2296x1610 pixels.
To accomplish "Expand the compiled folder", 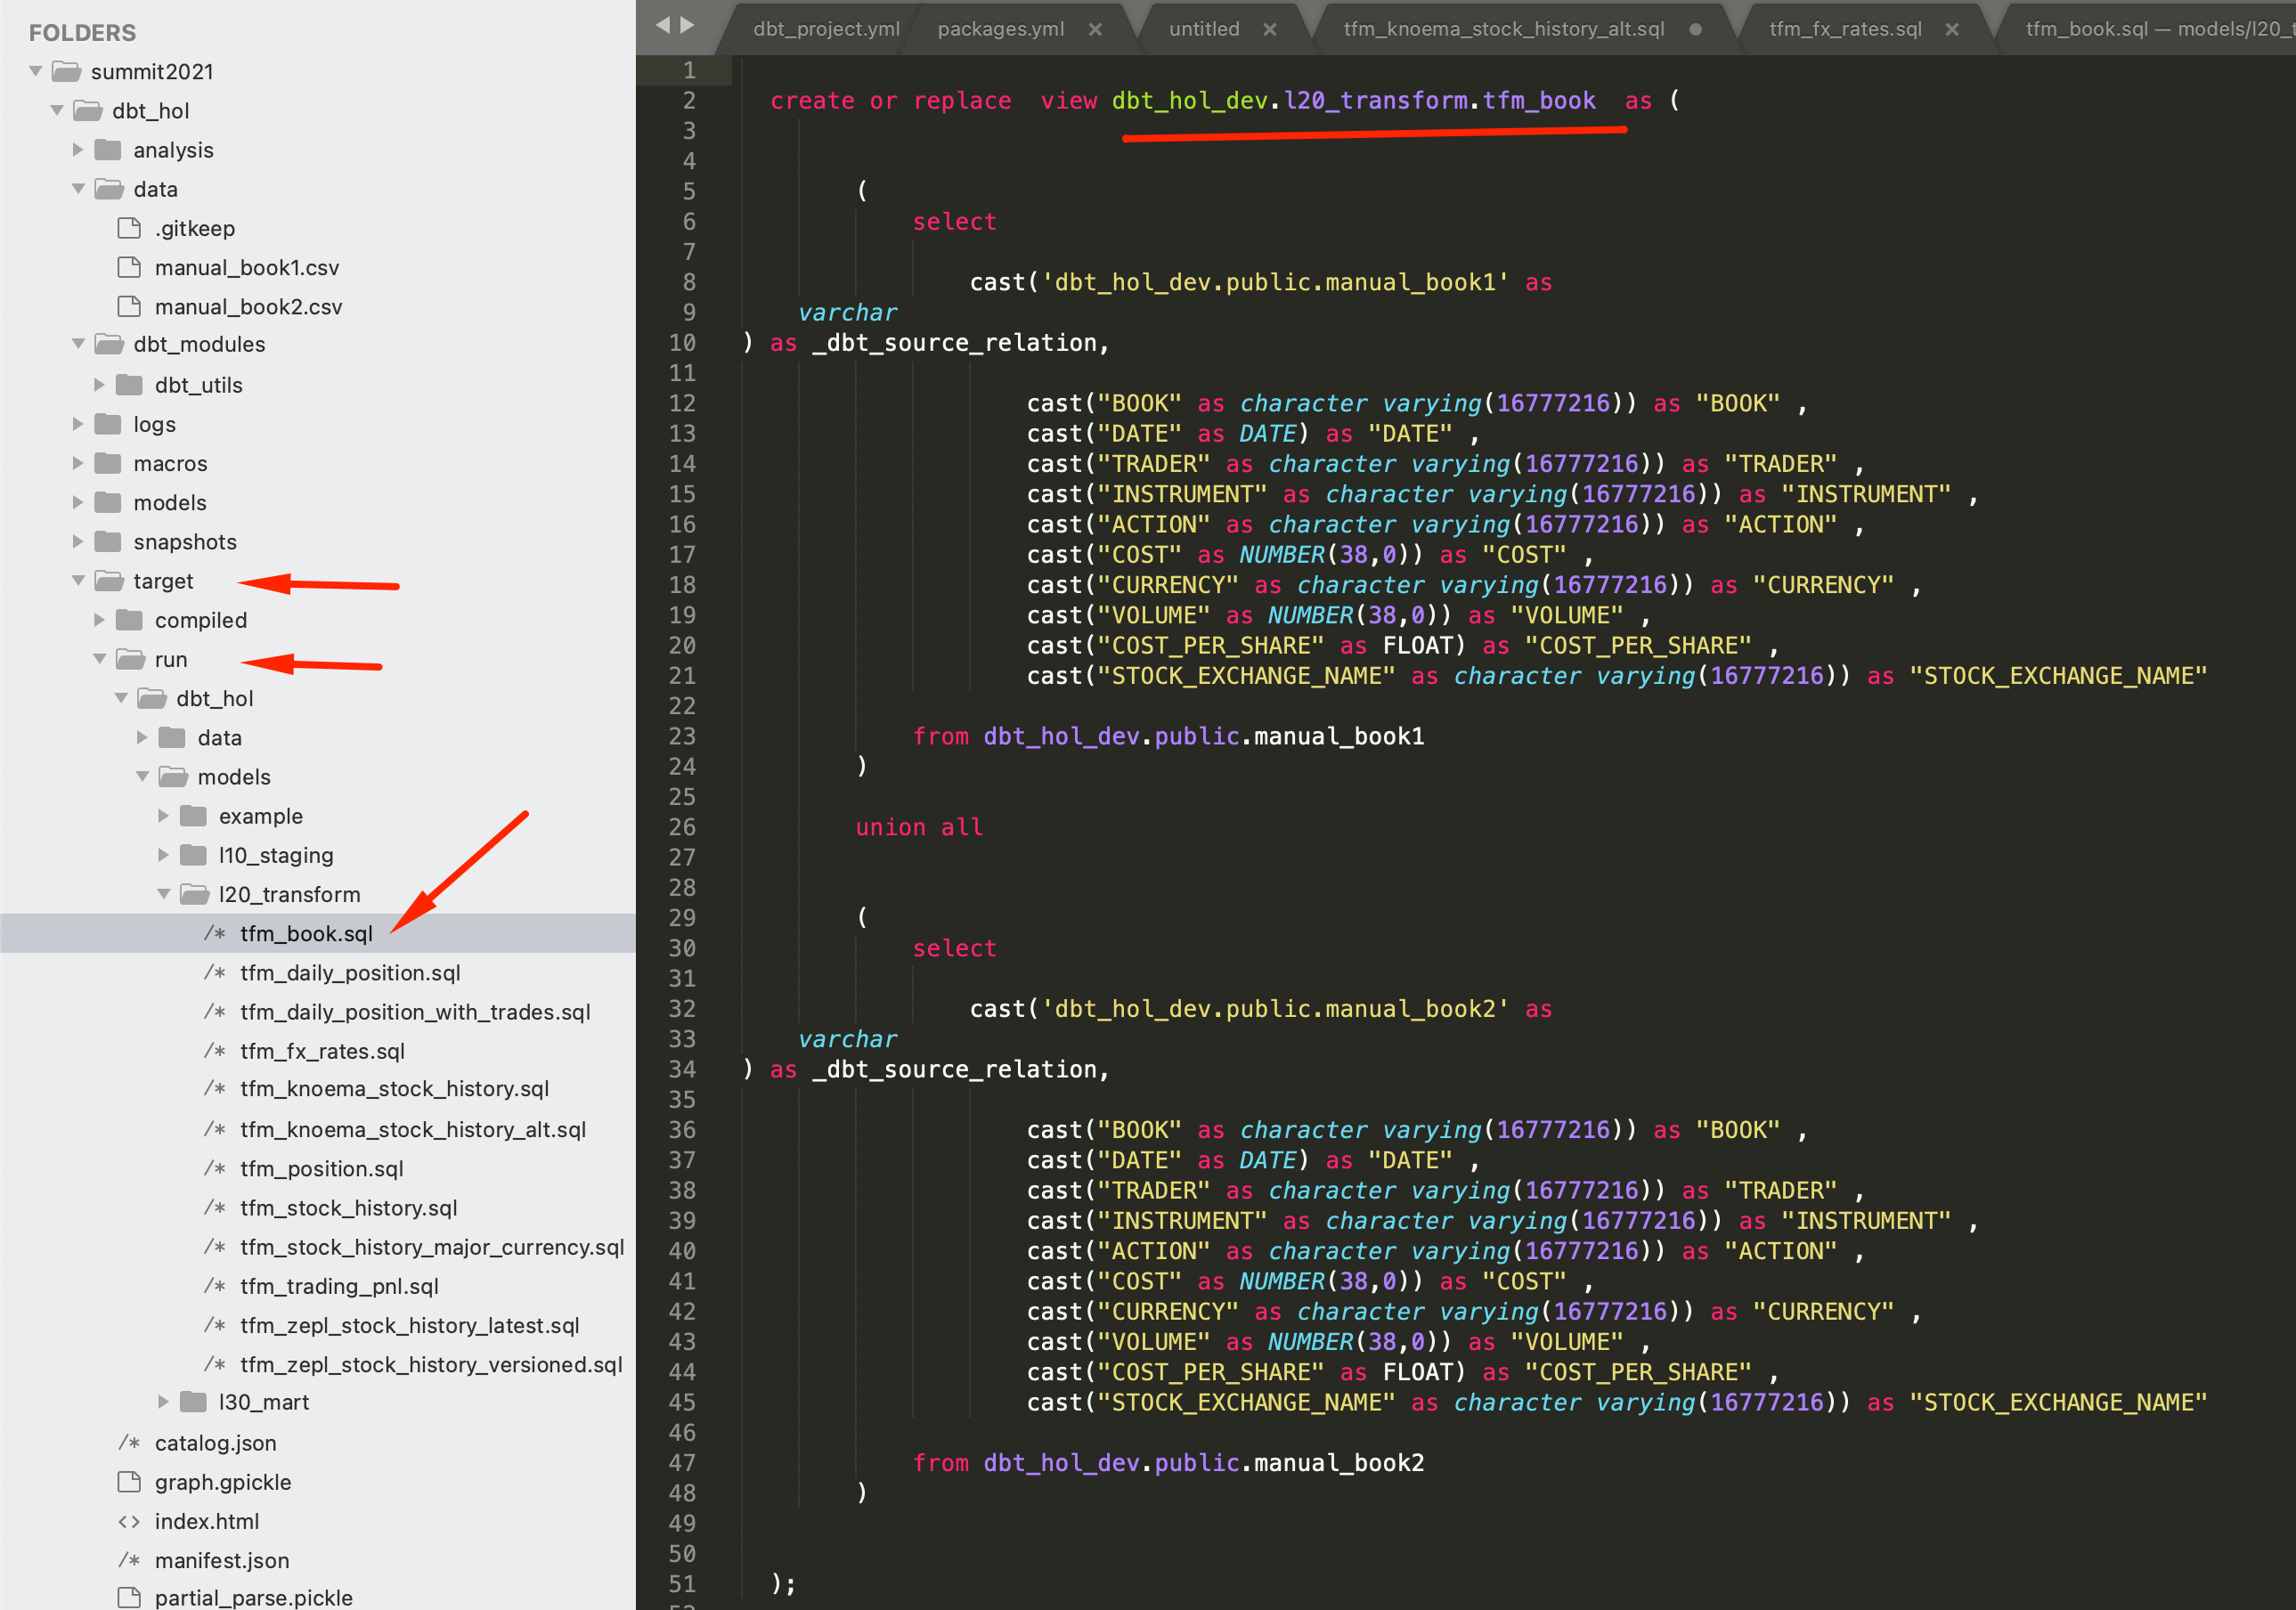I will [x=99, y=620].
